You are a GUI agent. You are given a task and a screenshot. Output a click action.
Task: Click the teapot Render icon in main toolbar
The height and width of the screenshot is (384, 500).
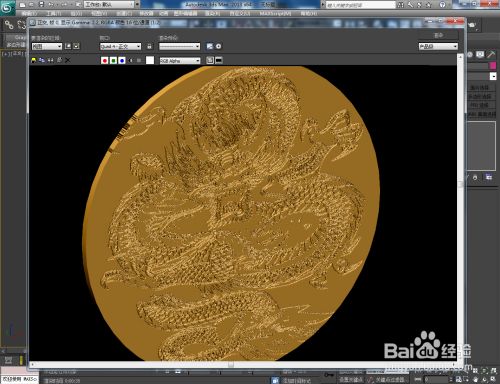coord(473,25)
